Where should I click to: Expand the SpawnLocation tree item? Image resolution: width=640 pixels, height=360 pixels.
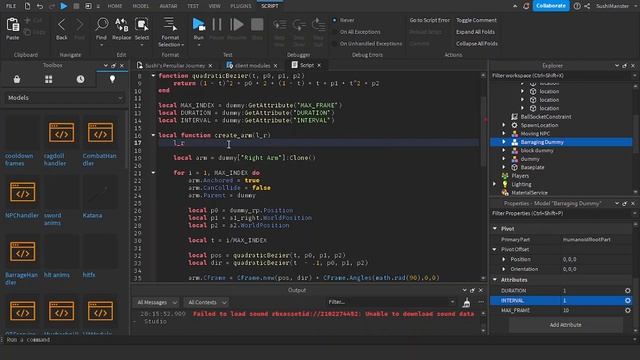pos(504,125)
